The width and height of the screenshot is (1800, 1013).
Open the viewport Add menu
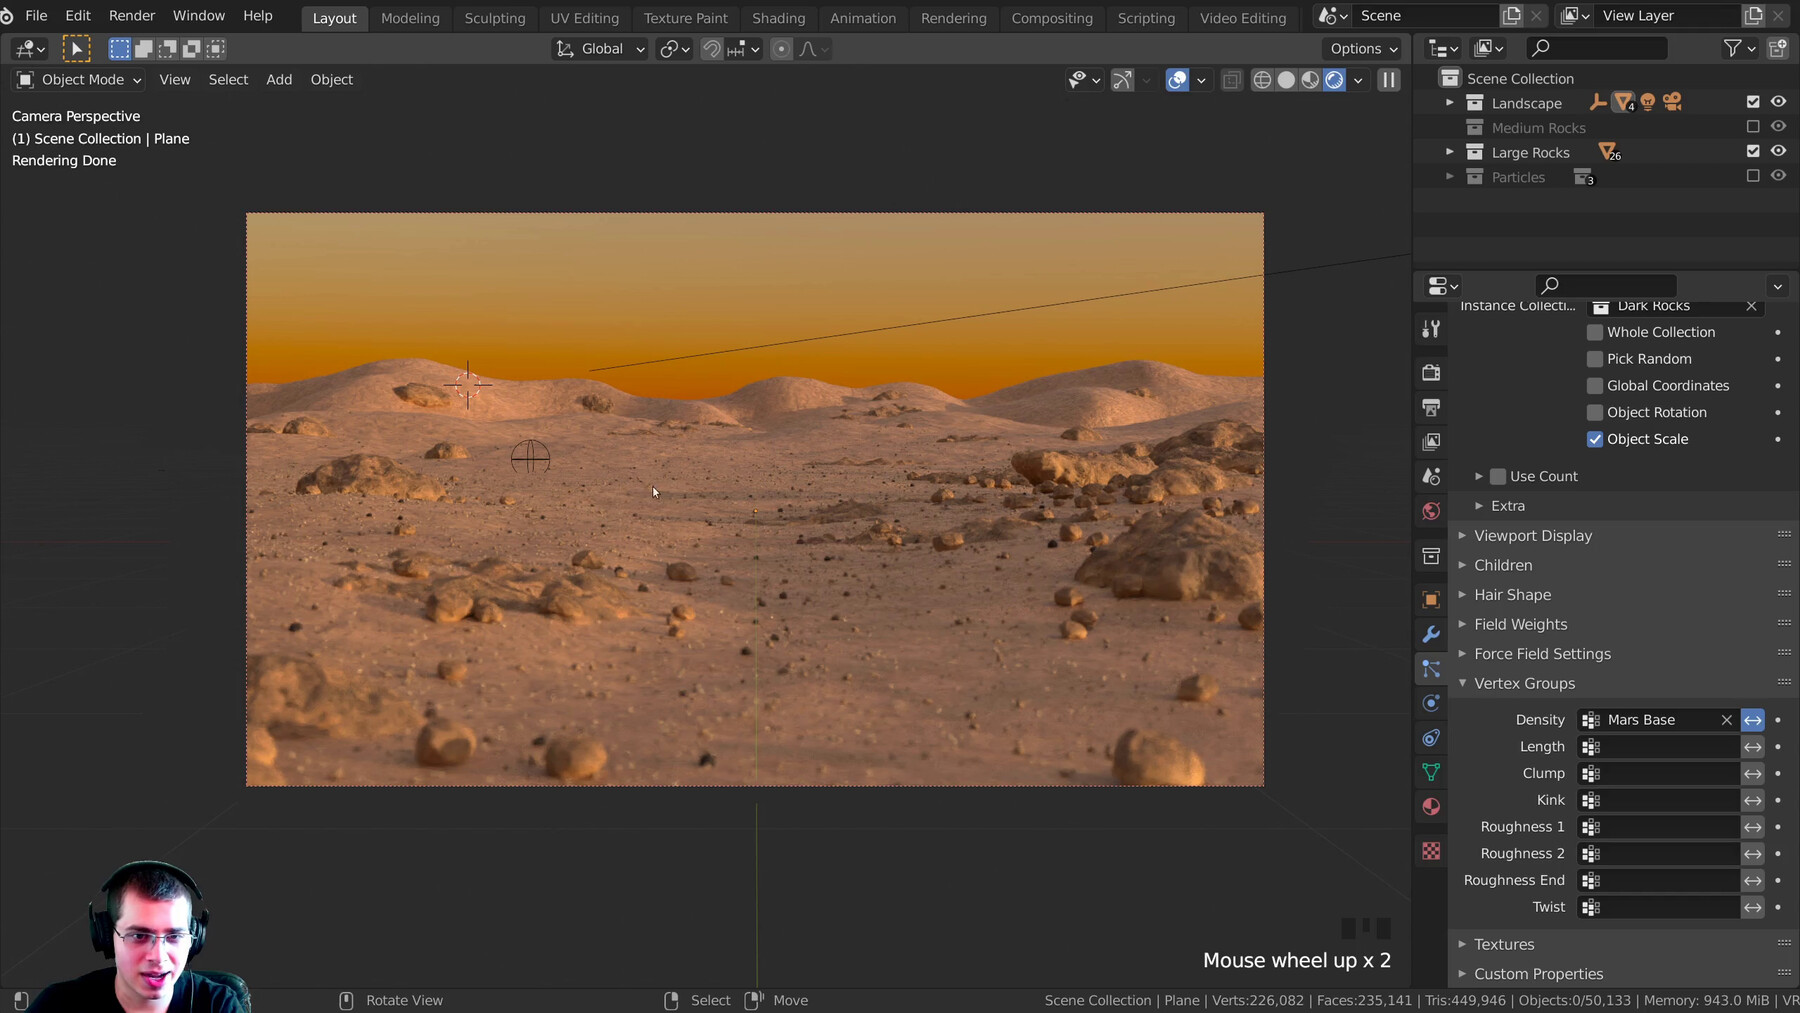[279, 80]
